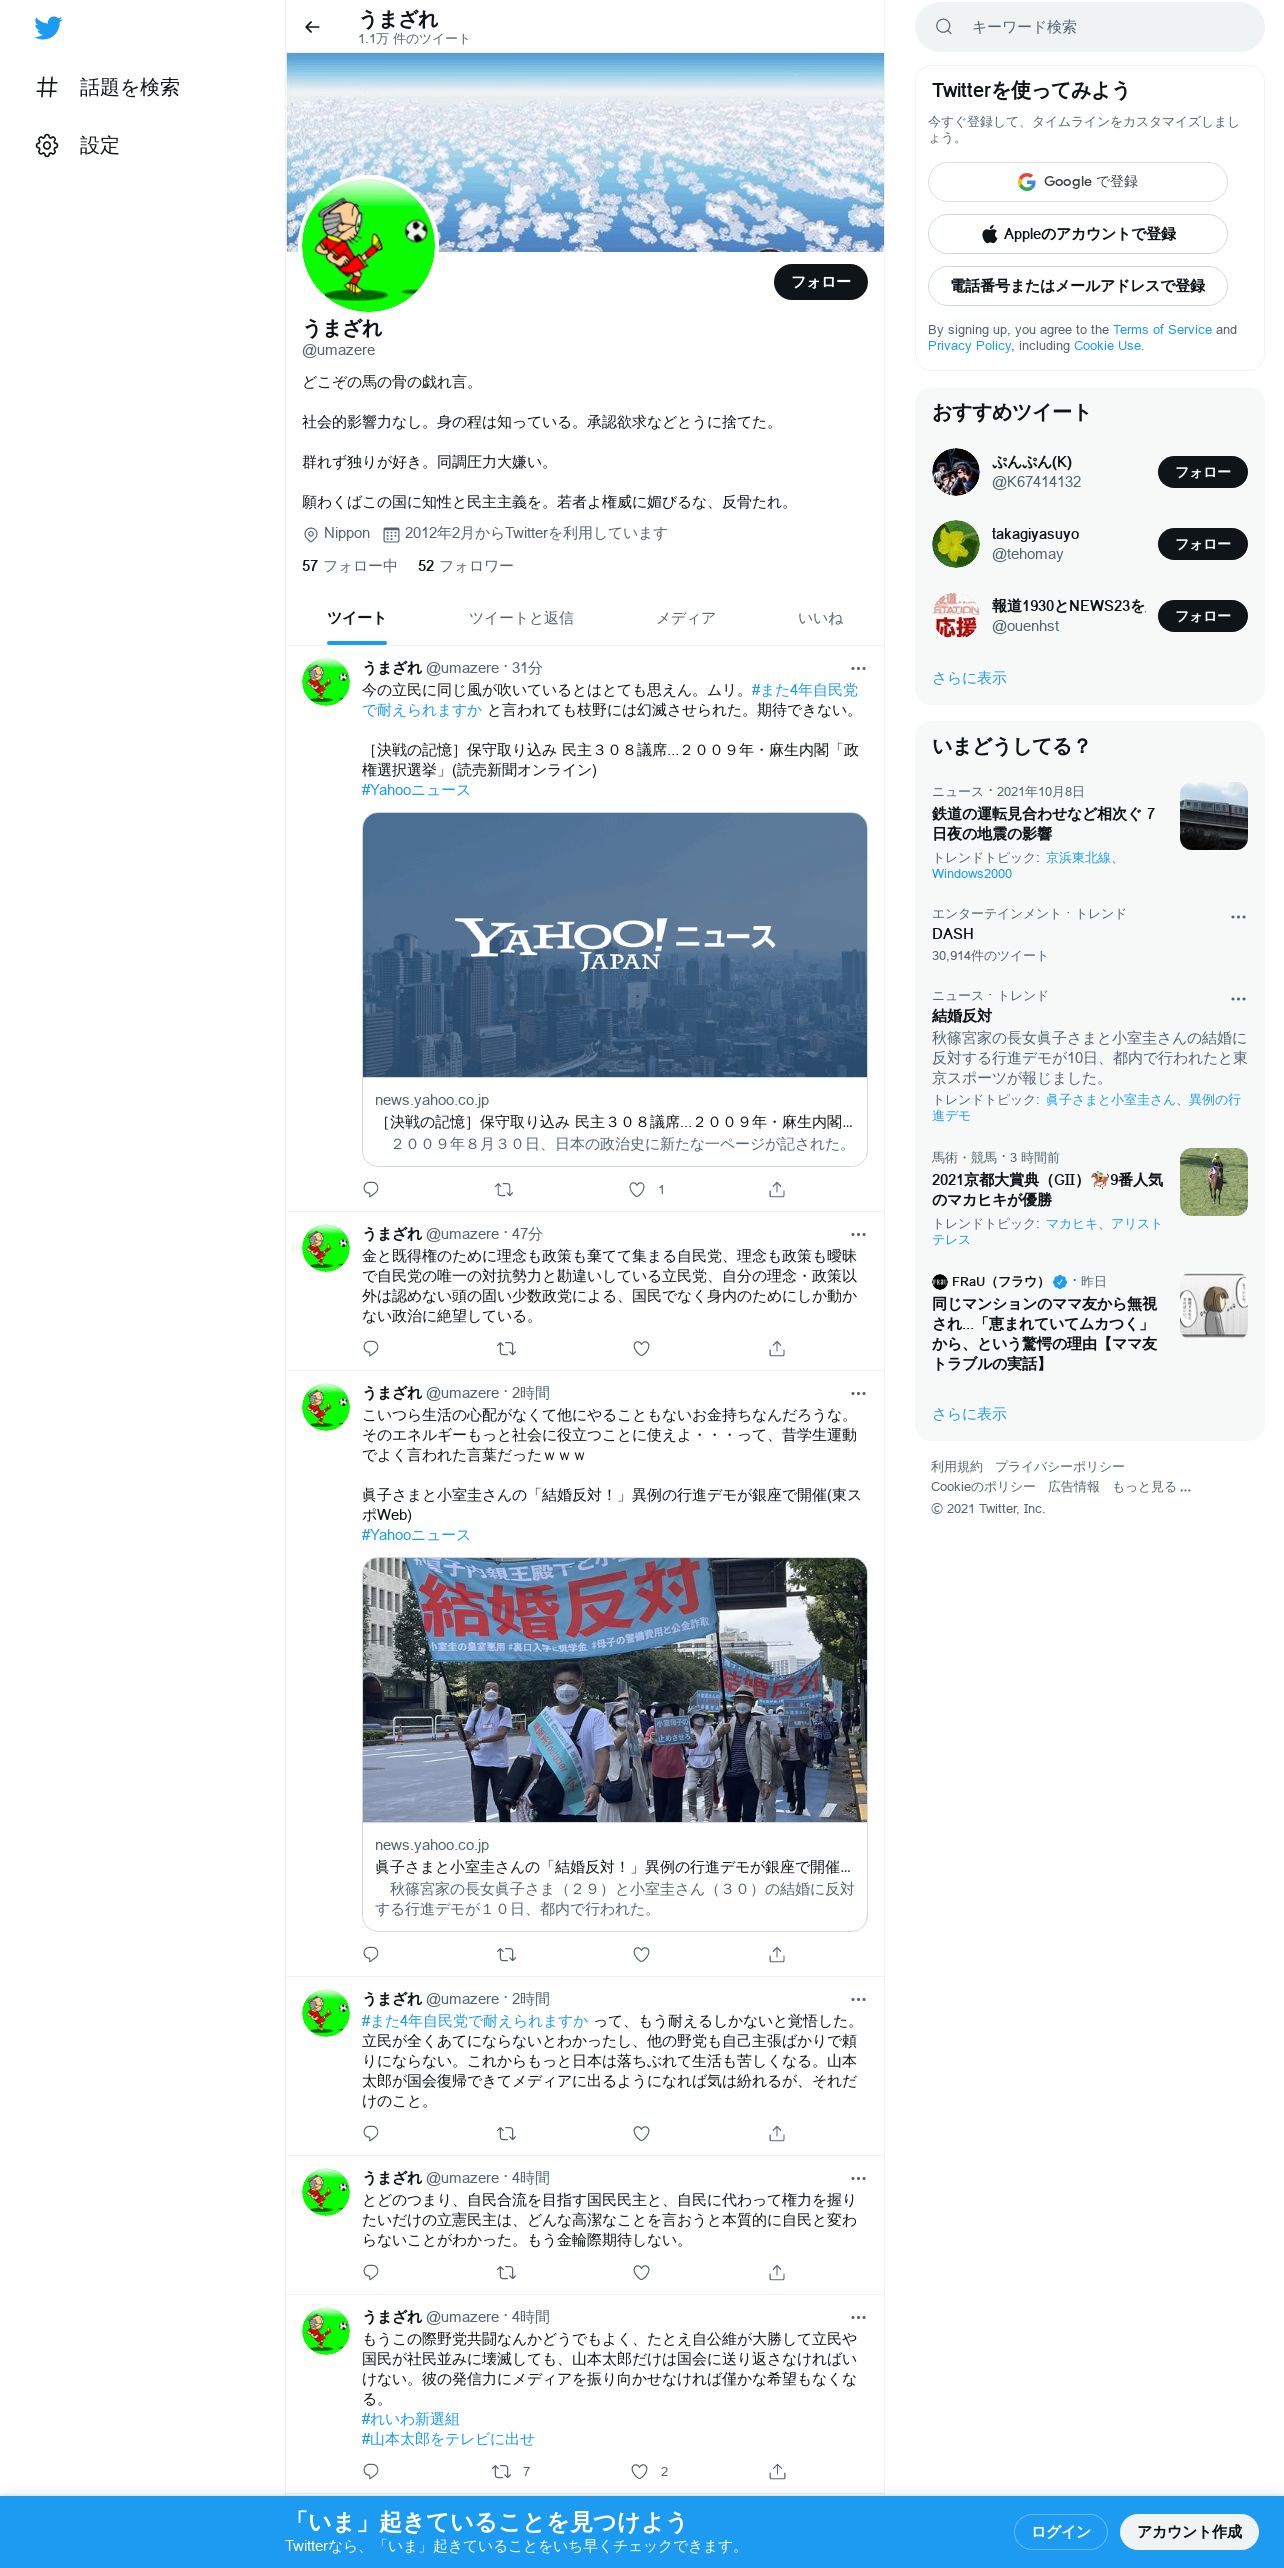This screenshot has height=2568, width=1284.
Task: Open more menu on 野党共闘 tweet
Action: pos(858,2317)
